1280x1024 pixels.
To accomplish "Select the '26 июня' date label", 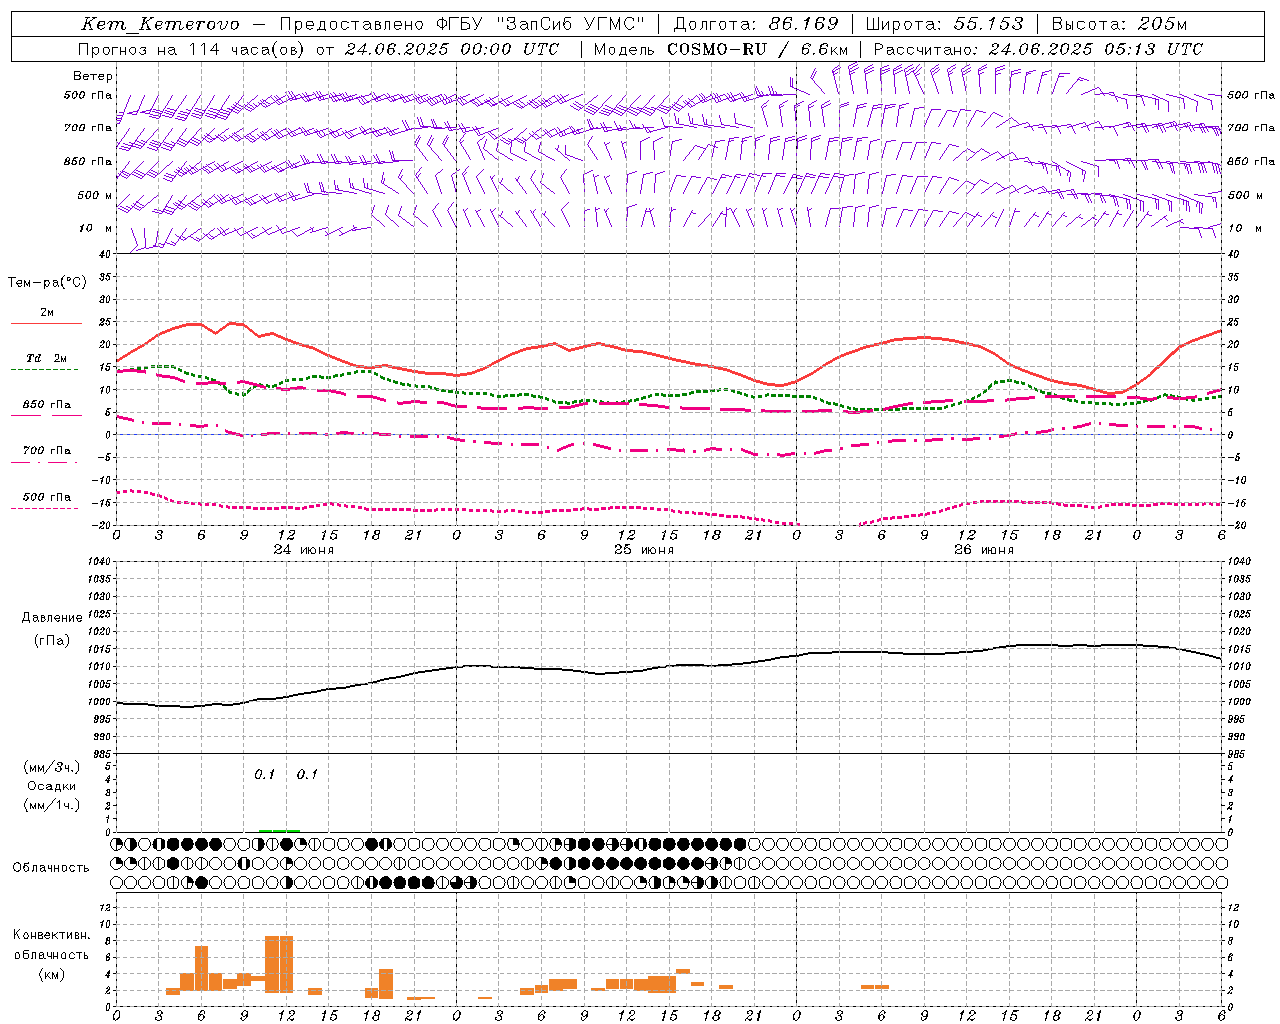I will point(984,550).
